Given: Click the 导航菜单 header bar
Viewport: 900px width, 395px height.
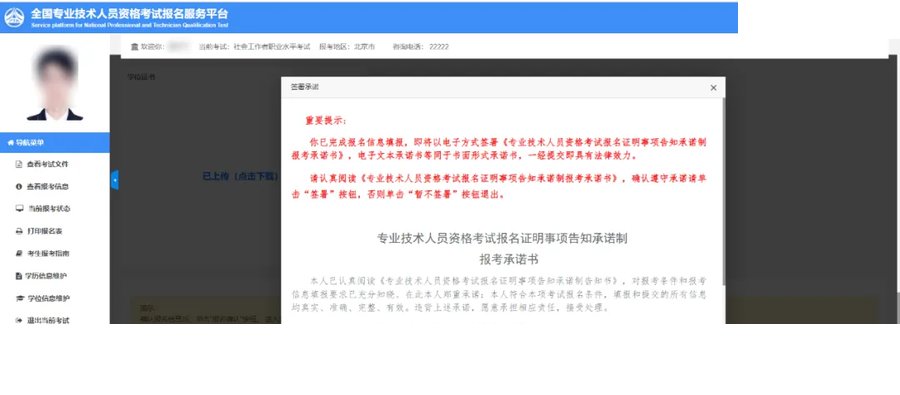Looking at the screenshot, I should 55,142.
